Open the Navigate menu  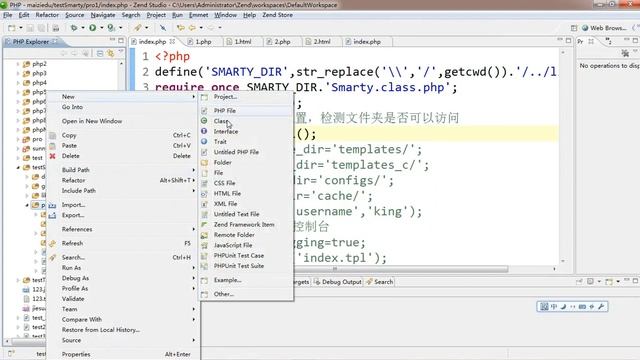click(103, 15)
